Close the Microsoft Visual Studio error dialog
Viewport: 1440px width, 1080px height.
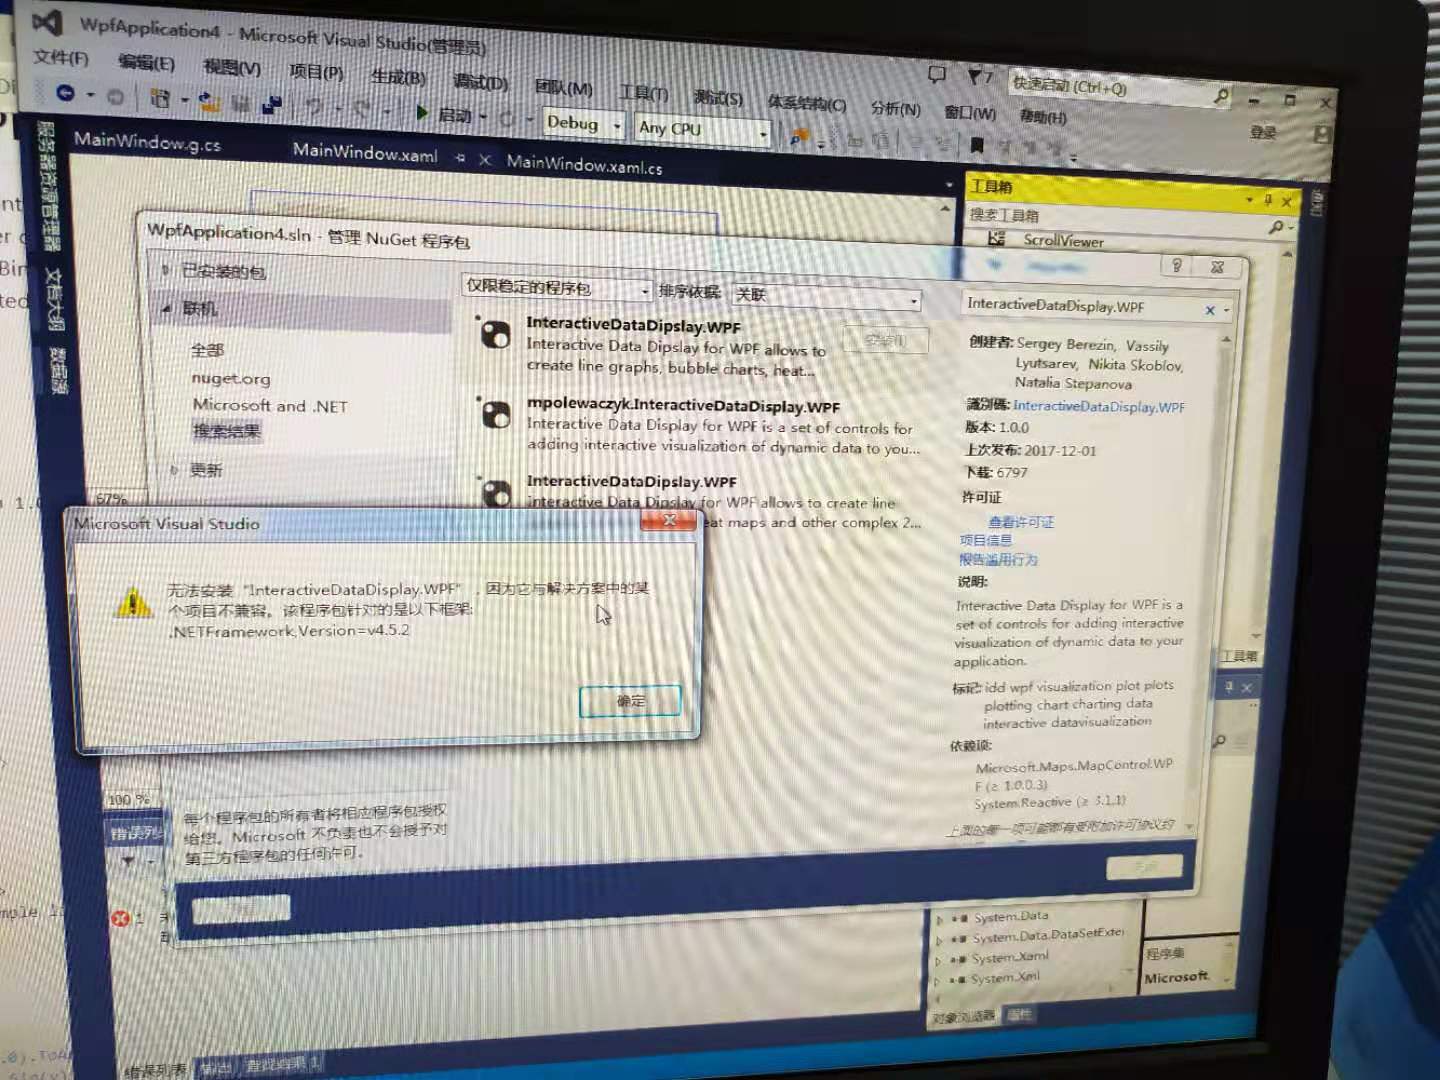[668, 520]
